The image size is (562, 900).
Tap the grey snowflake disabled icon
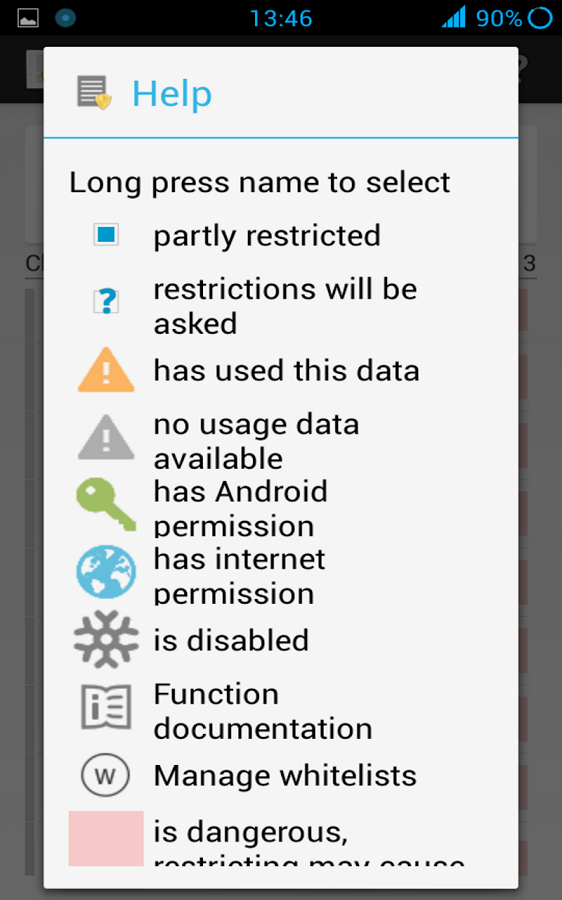point(106,639)
